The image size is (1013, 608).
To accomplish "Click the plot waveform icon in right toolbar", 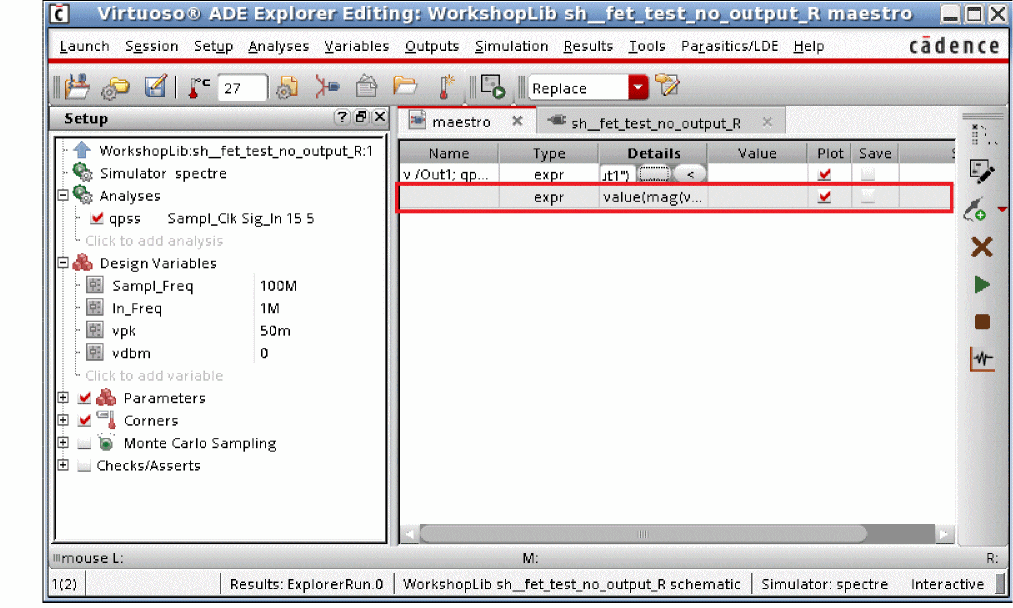I will click(982, 359).
